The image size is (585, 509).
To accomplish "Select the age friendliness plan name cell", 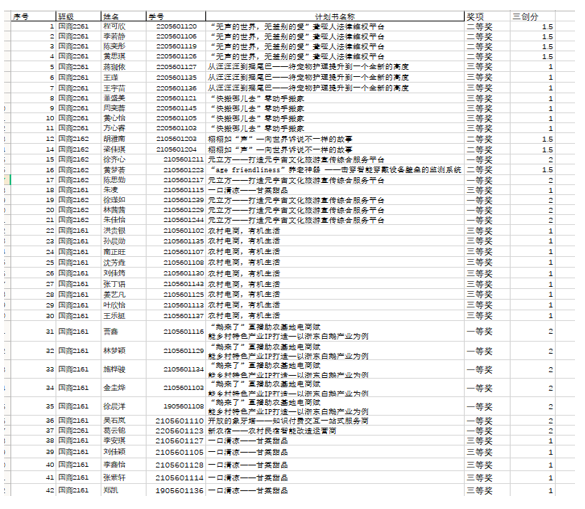I will [335, 170].
